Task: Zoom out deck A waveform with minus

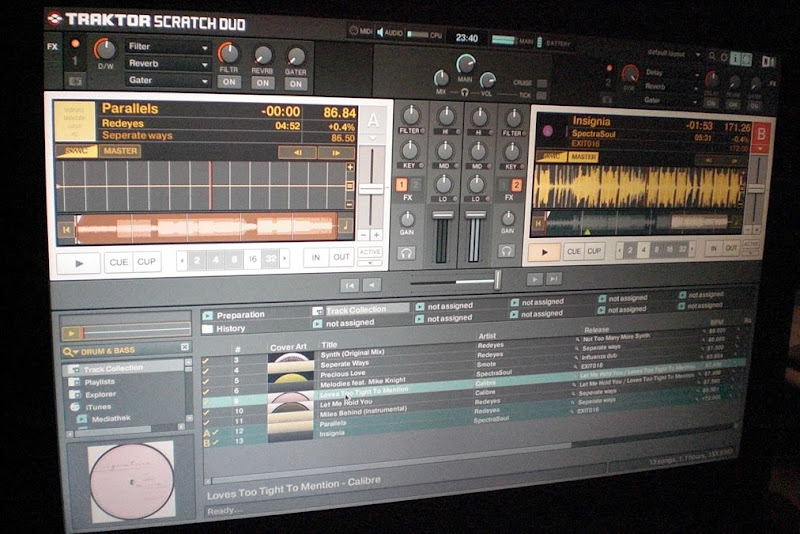Action: (x=349, y=204)
